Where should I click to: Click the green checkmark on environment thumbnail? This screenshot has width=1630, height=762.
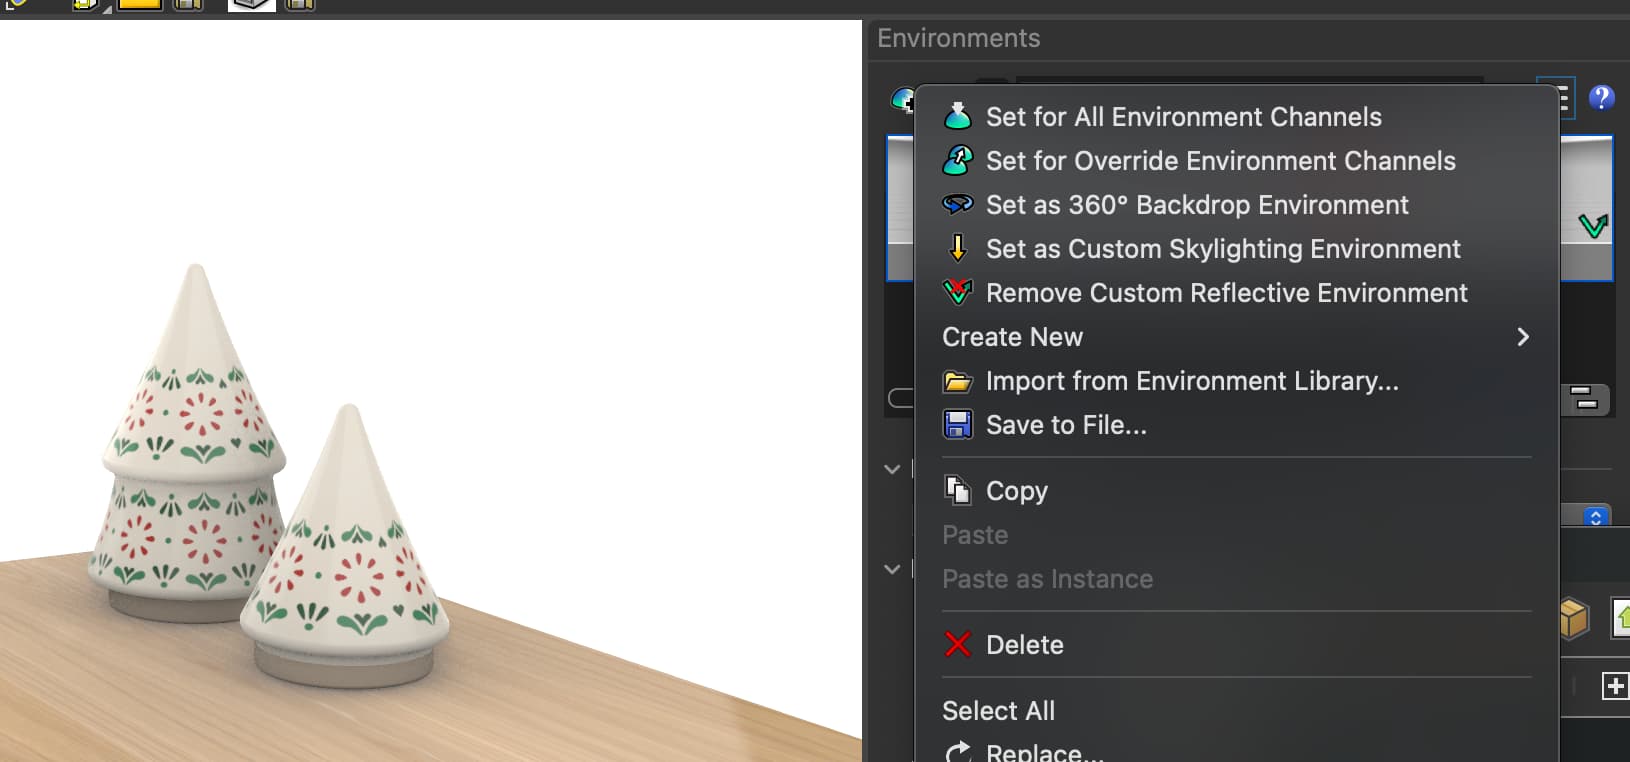(x=1592, y=227)
